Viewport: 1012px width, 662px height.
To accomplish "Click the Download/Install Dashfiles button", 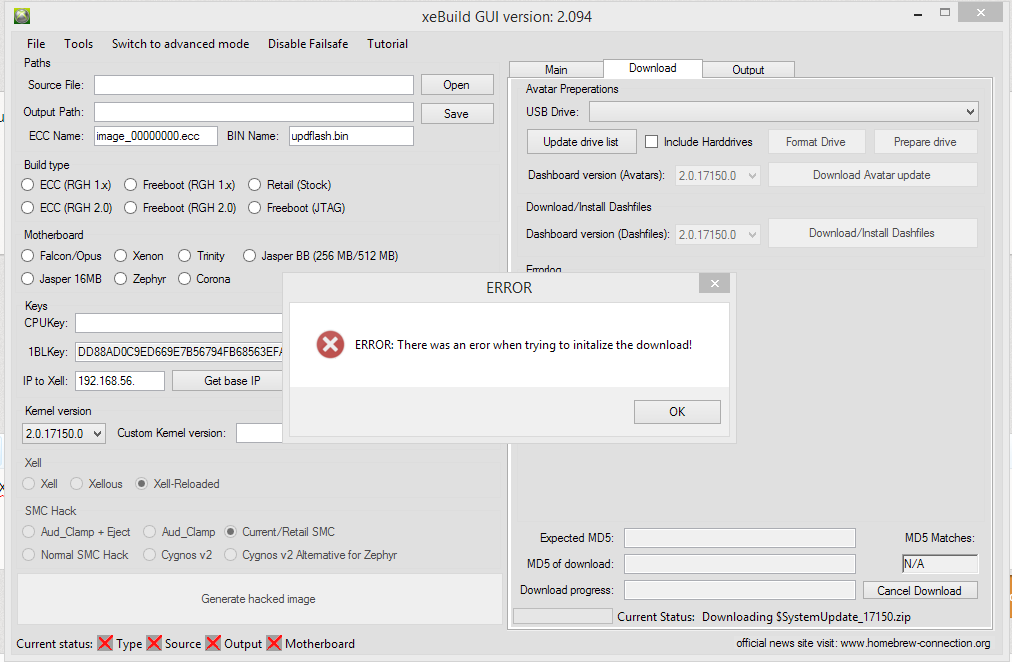I will pos(873,233).
